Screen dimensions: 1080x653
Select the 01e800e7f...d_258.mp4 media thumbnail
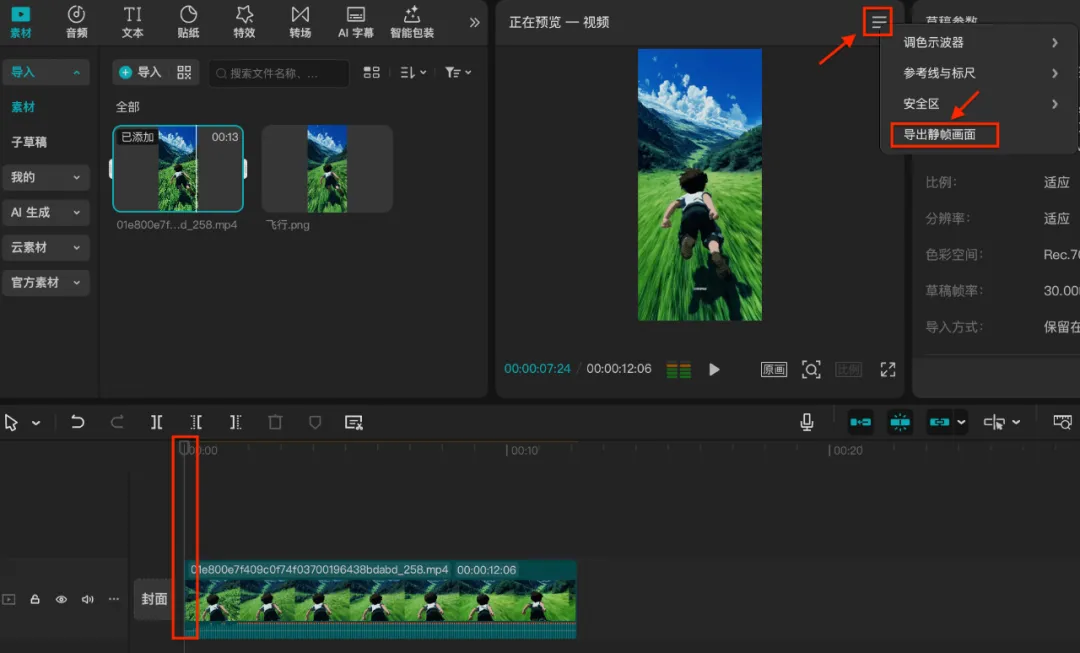point(178,169)
